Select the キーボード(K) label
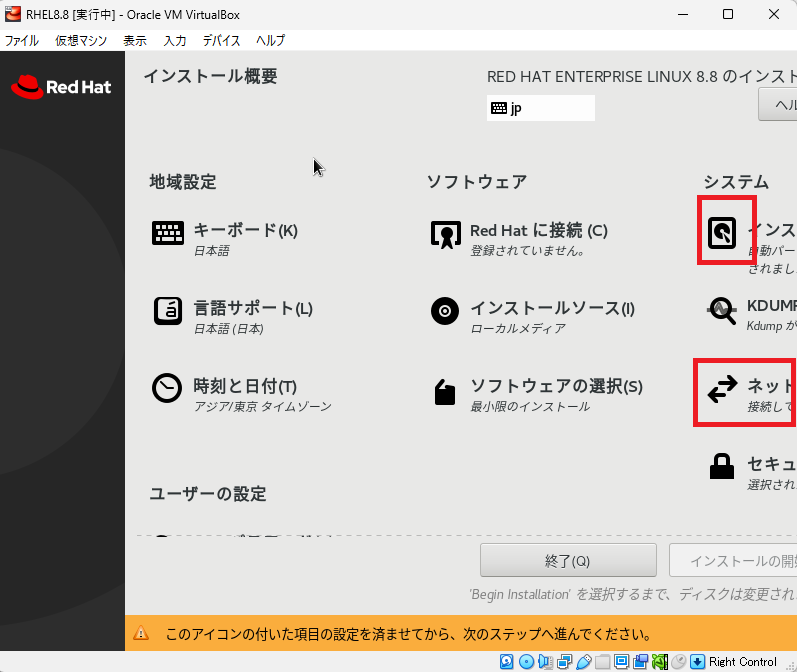 pyautogui.click(x=246, y=230)
